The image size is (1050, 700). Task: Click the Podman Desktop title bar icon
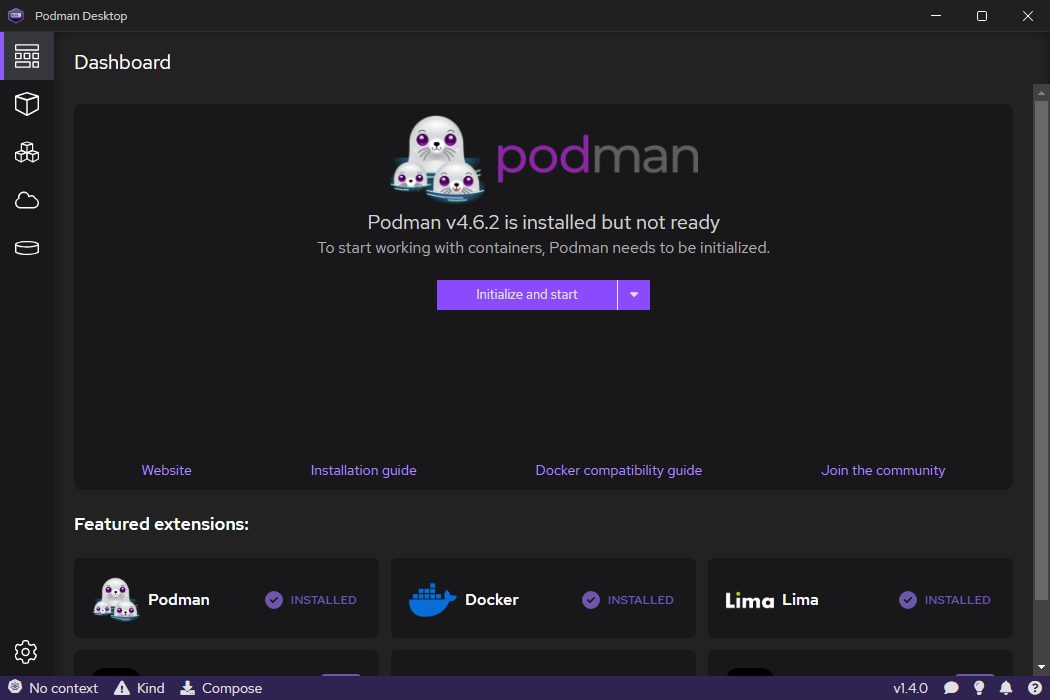15,15
